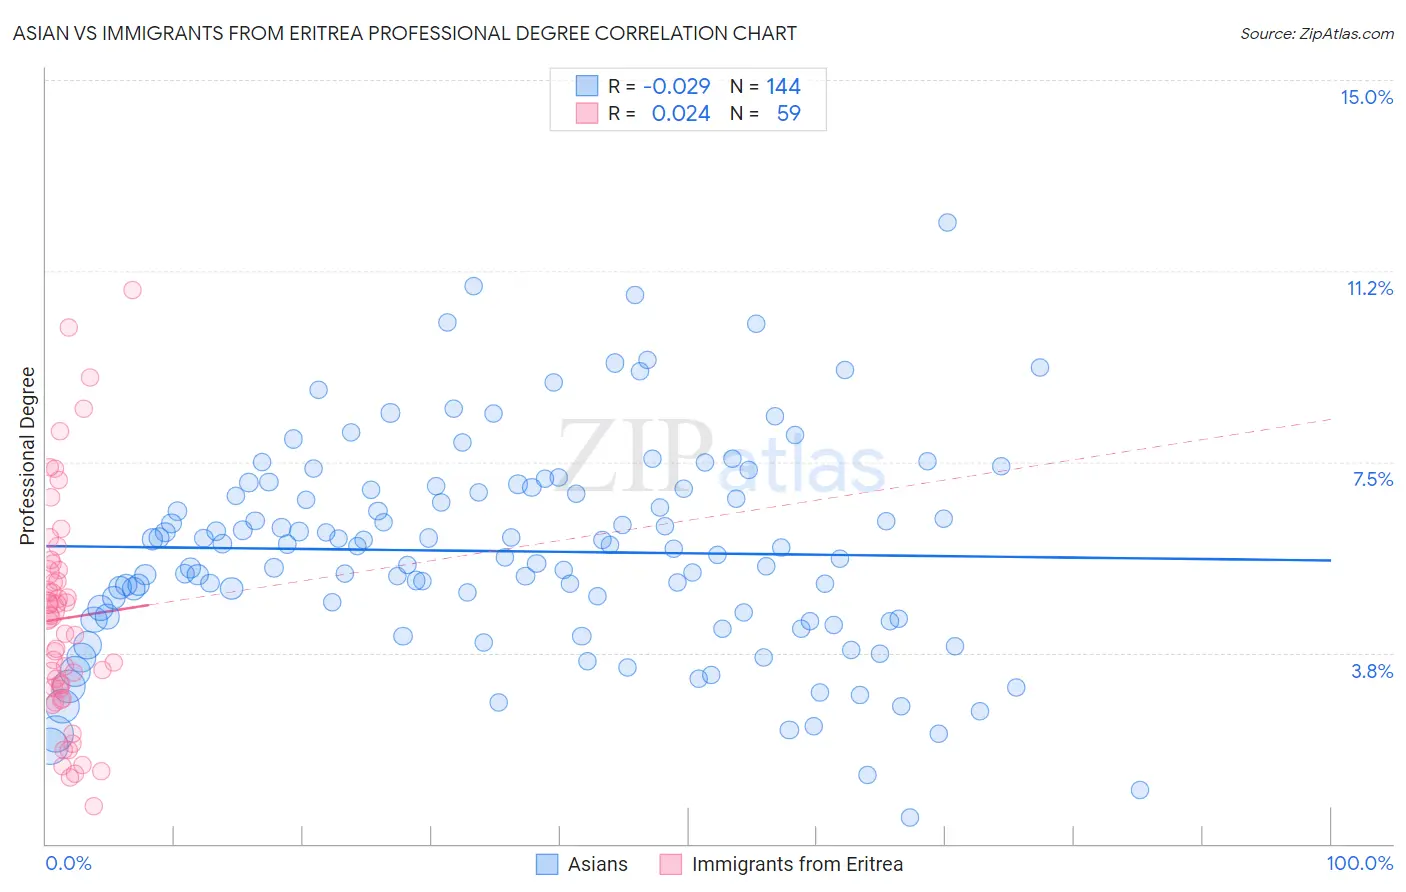Click the 7.5% y-axis tick label

[x=1372, y=479]
